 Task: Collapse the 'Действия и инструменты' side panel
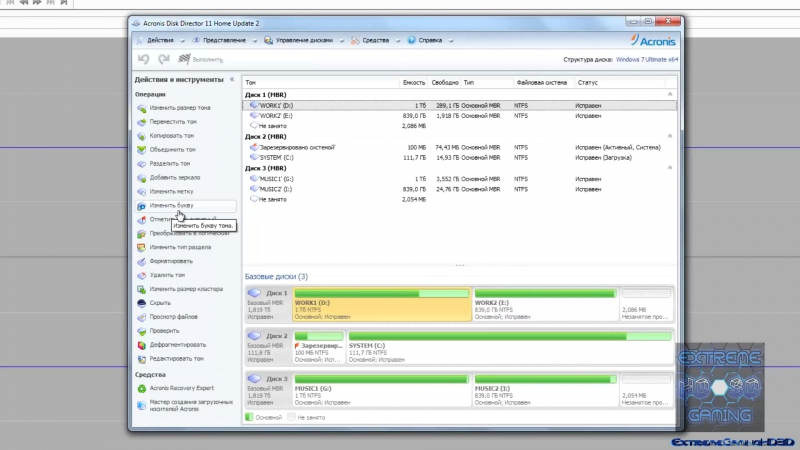click(232, 80)
